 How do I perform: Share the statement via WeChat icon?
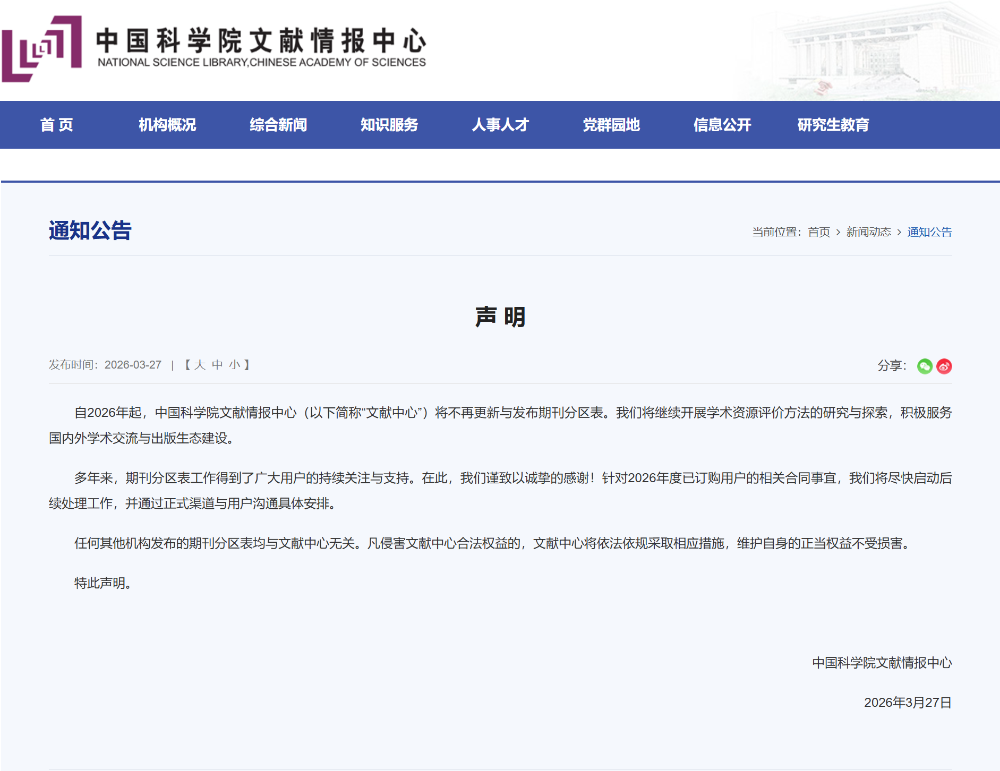[924, 366]
